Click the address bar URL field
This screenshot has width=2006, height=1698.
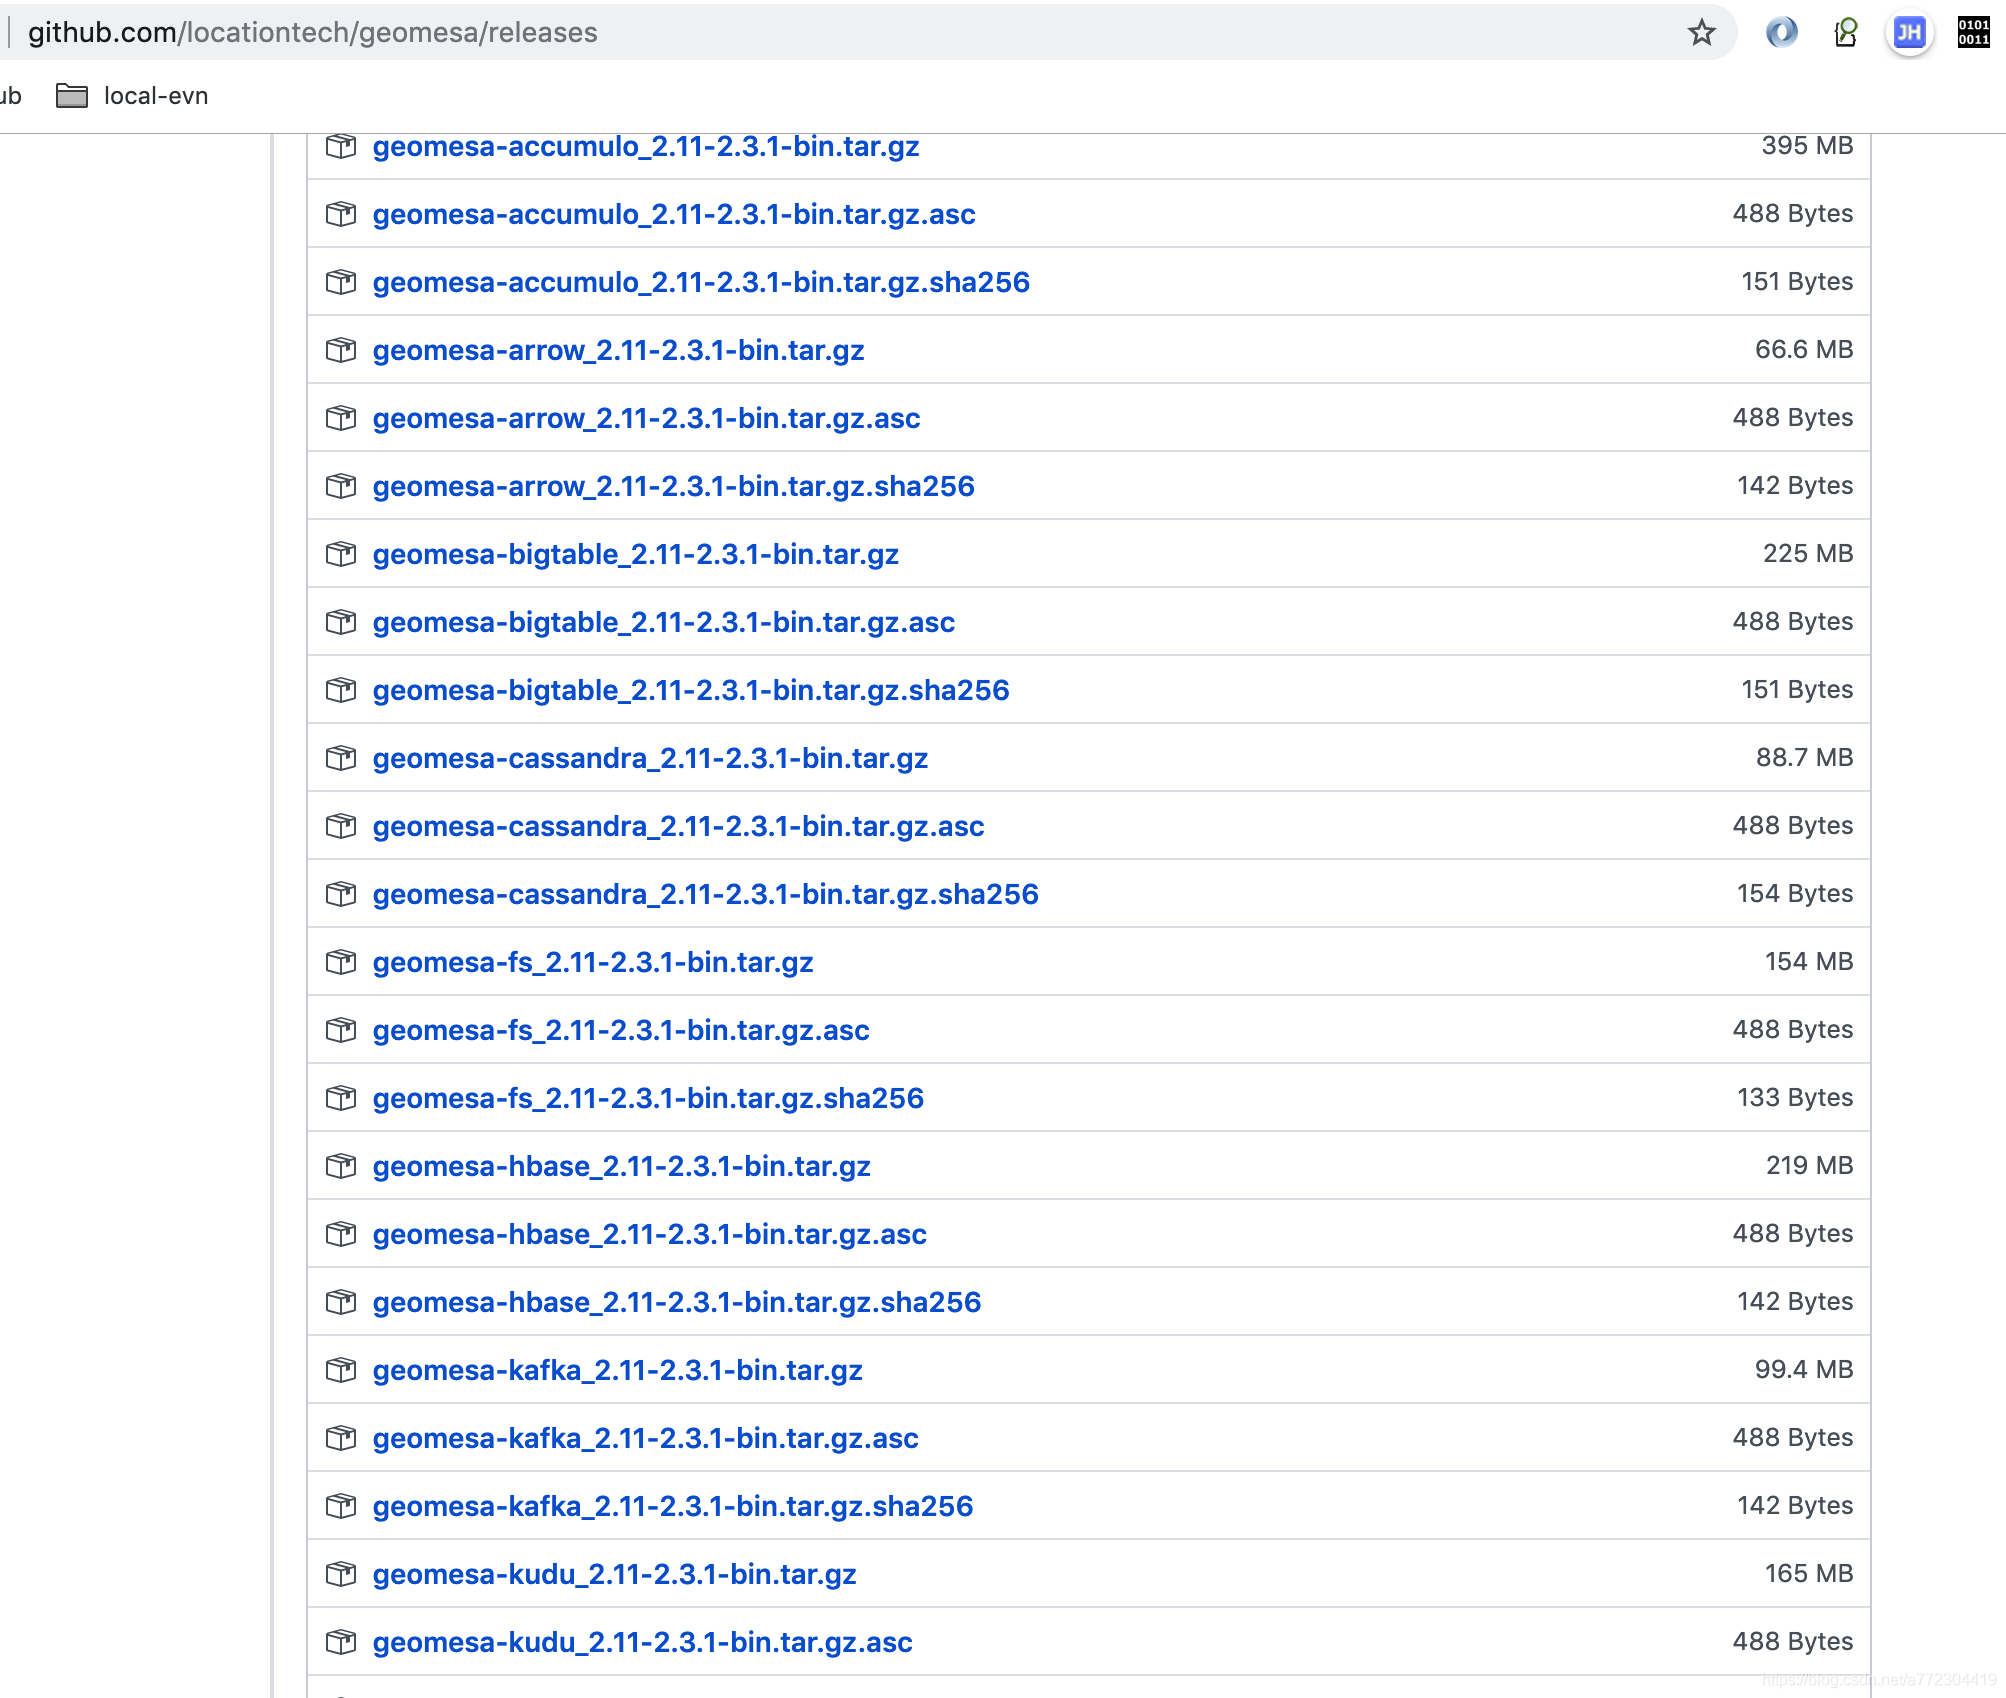(x=800, y=33)
